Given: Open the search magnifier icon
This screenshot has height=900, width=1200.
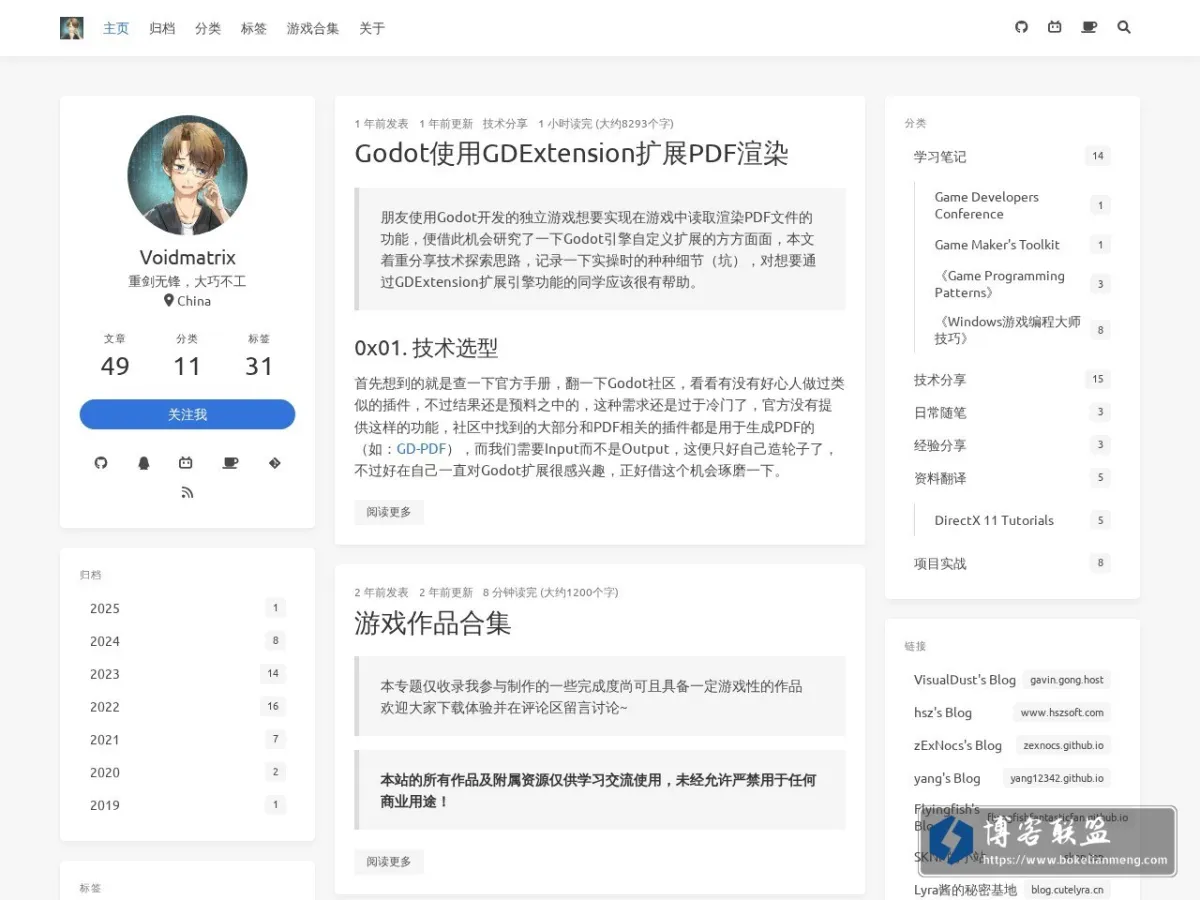Looking at the screenshot, I should [x=1124, y=27].
